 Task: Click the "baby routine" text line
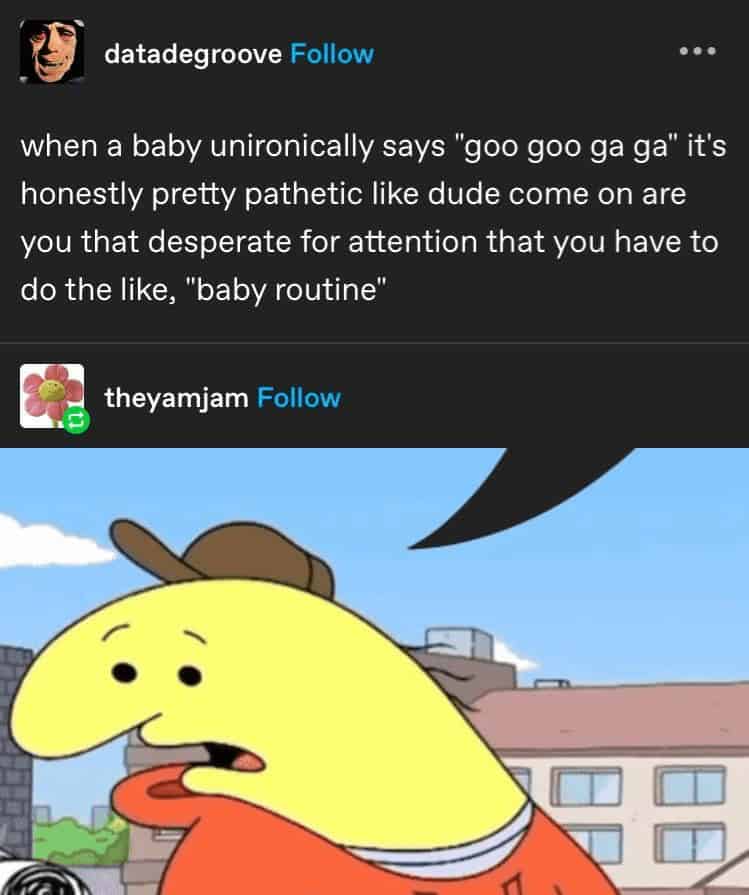(x=204, y=289)
